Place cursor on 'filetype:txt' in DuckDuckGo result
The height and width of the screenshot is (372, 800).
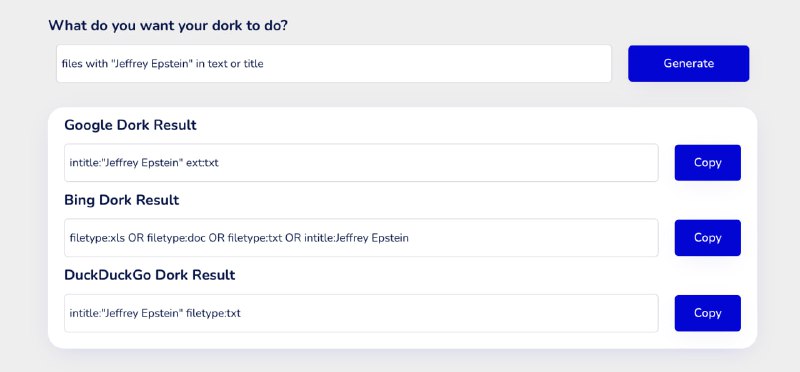click(x=213, y=313)
